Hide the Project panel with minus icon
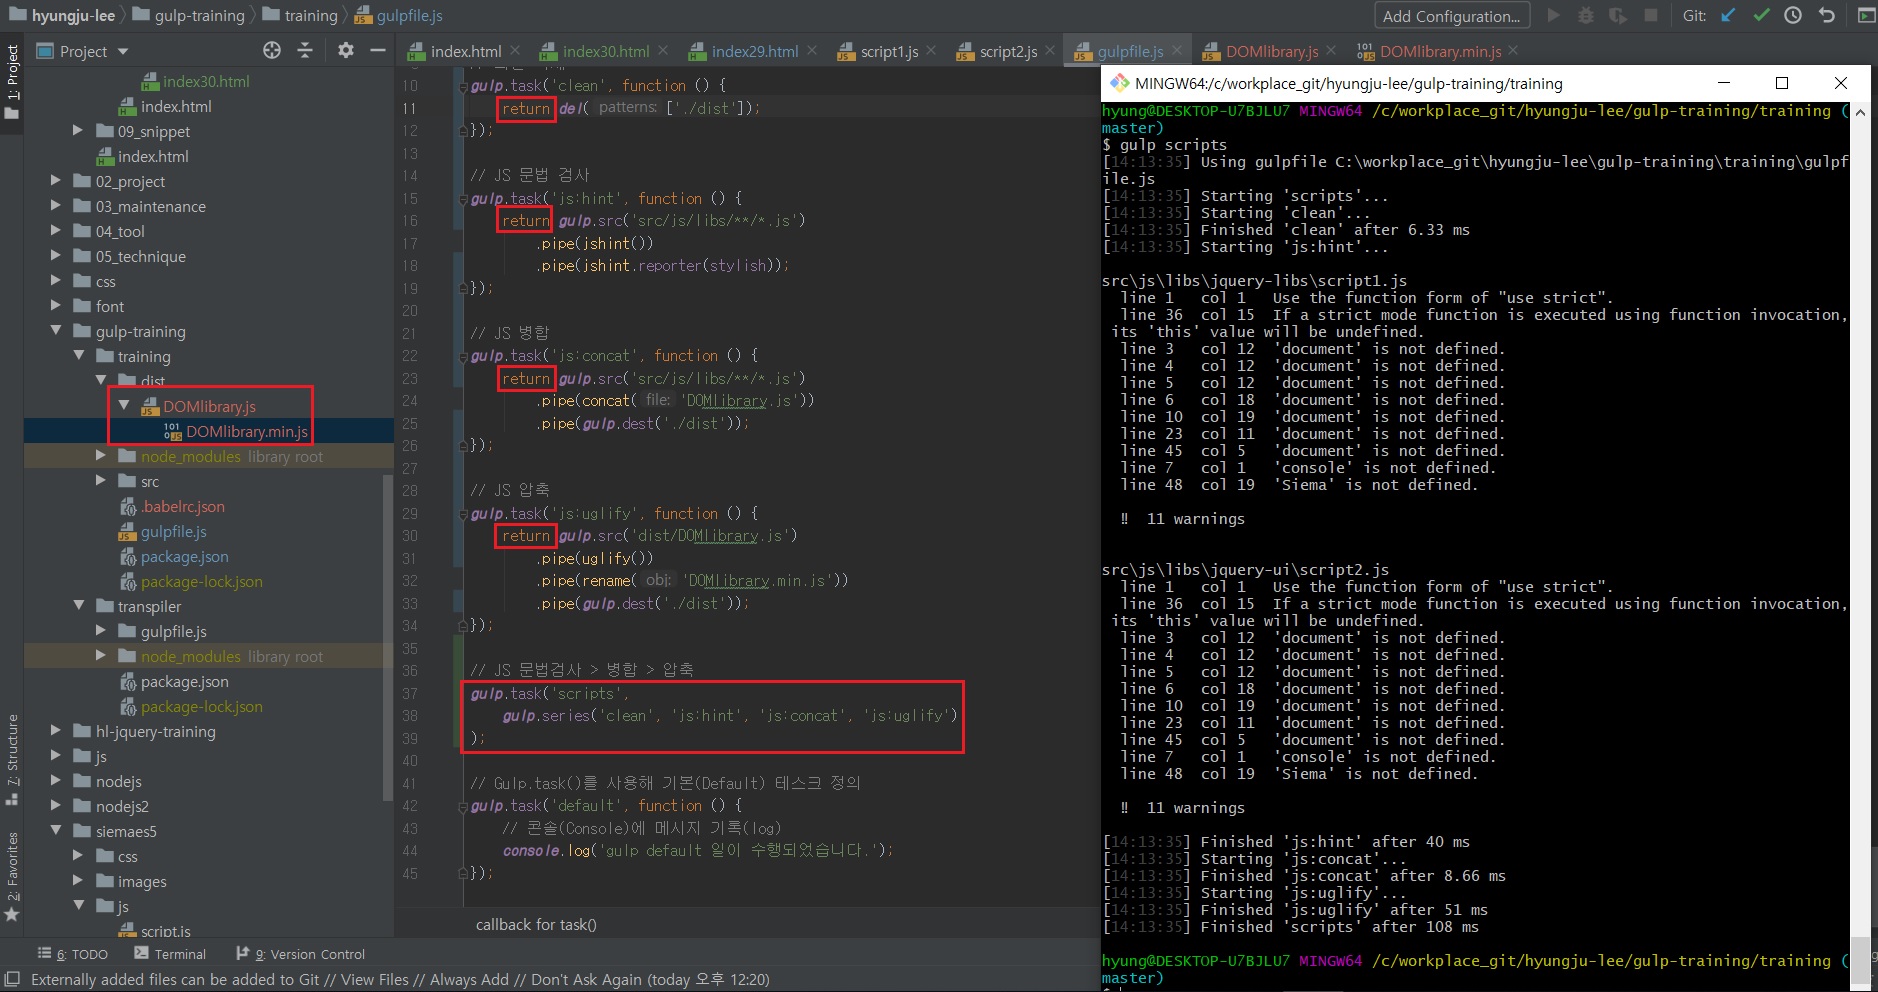 pos(378,50)
